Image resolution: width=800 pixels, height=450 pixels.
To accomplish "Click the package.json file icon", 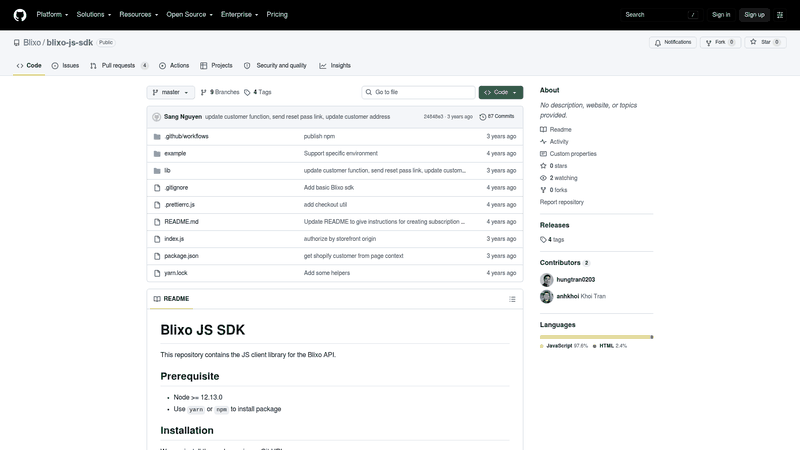I will pyautogui.click(x=157, y=256).
